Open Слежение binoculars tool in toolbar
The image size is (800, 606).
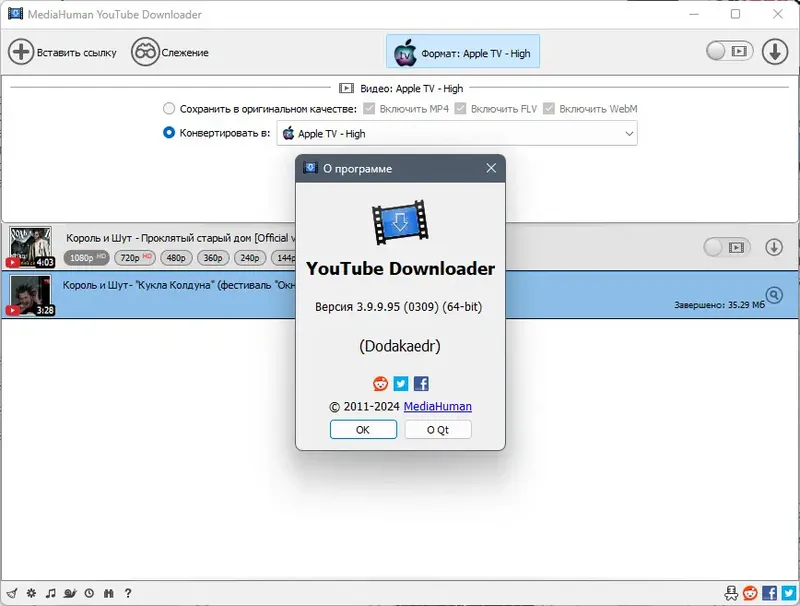click(145, 52)
